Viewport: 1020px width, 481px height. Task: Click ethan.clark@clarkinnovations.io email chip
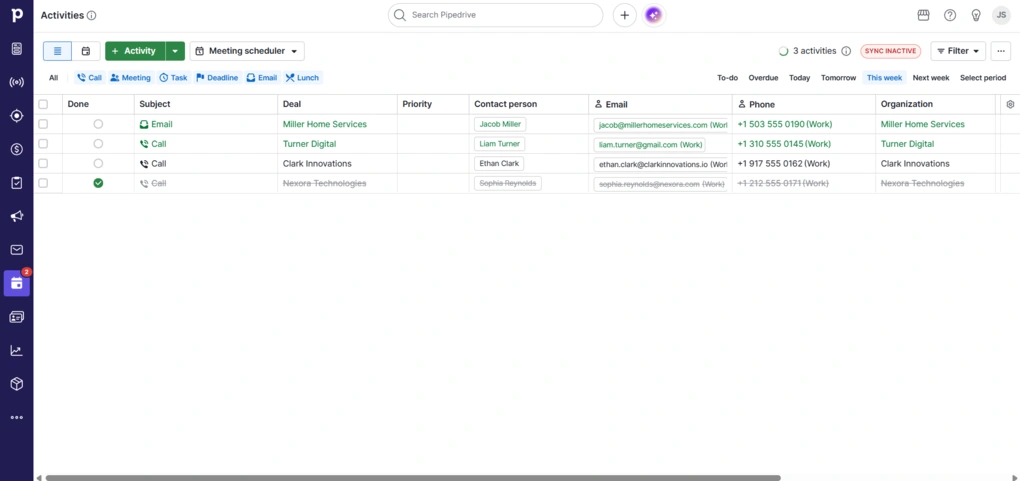[660, 164]
